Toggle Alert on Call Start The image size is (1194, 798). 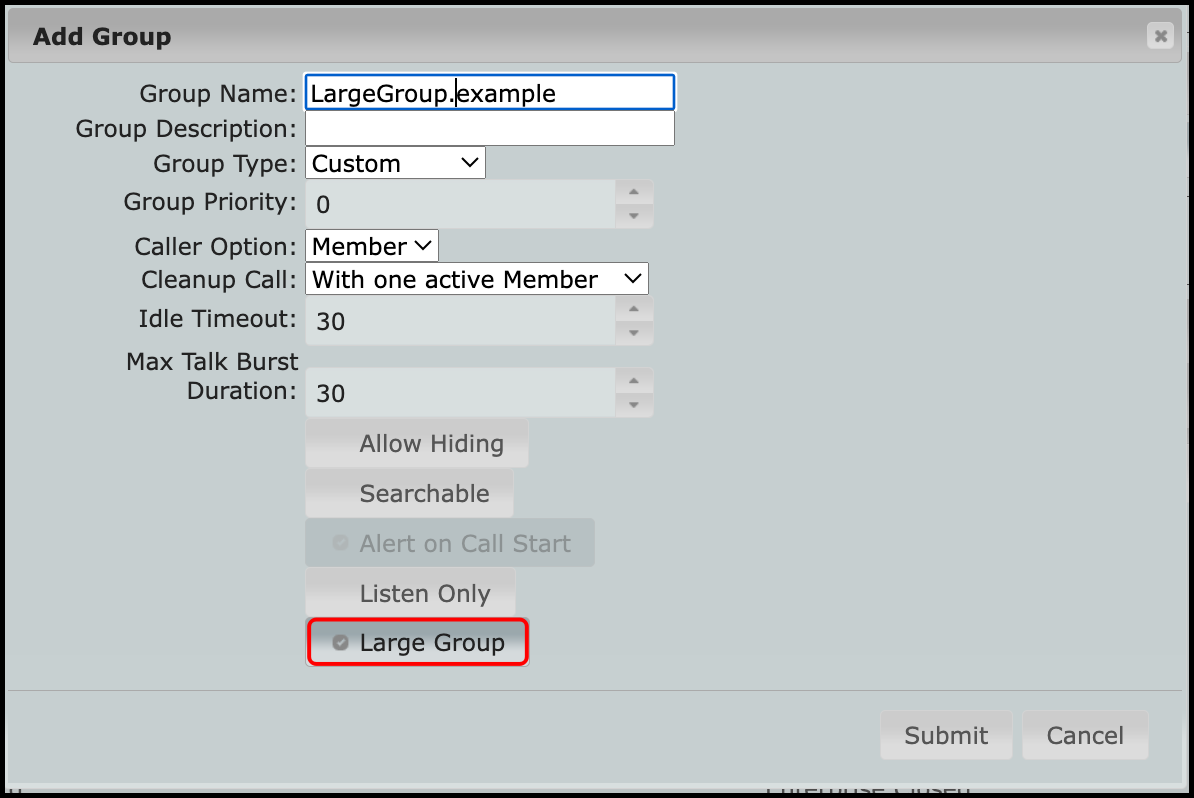[x=450, y=543]
